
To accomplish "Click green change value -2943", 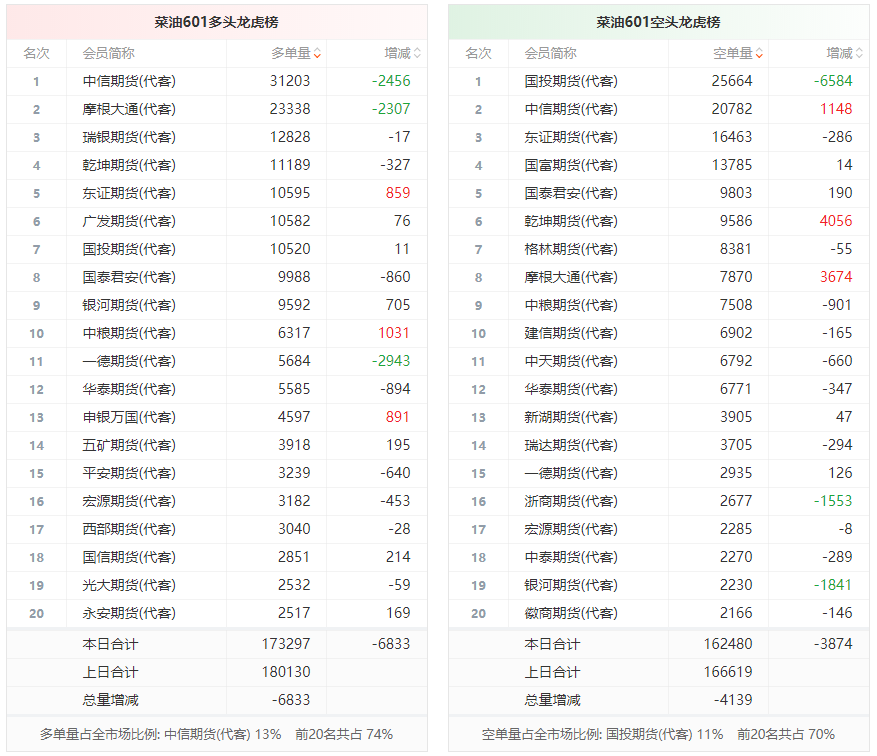I will click(391, 361).
